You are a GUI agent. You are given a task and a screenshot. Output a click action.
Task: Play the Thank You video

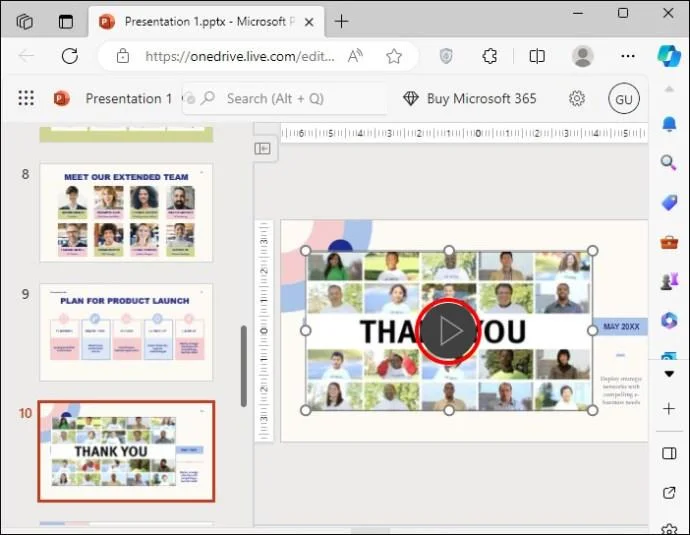pos(448,331)
